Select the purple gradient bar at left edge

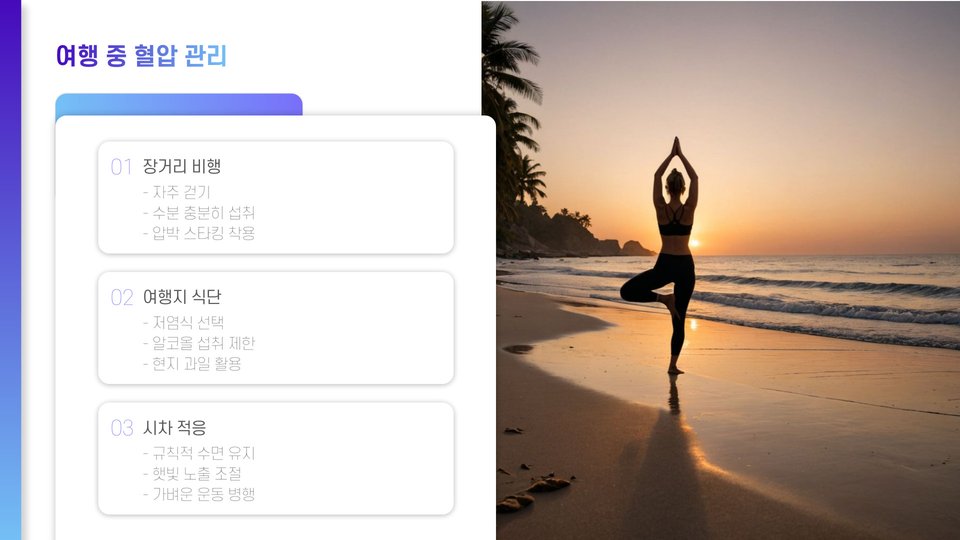click(x=10, y=270)
